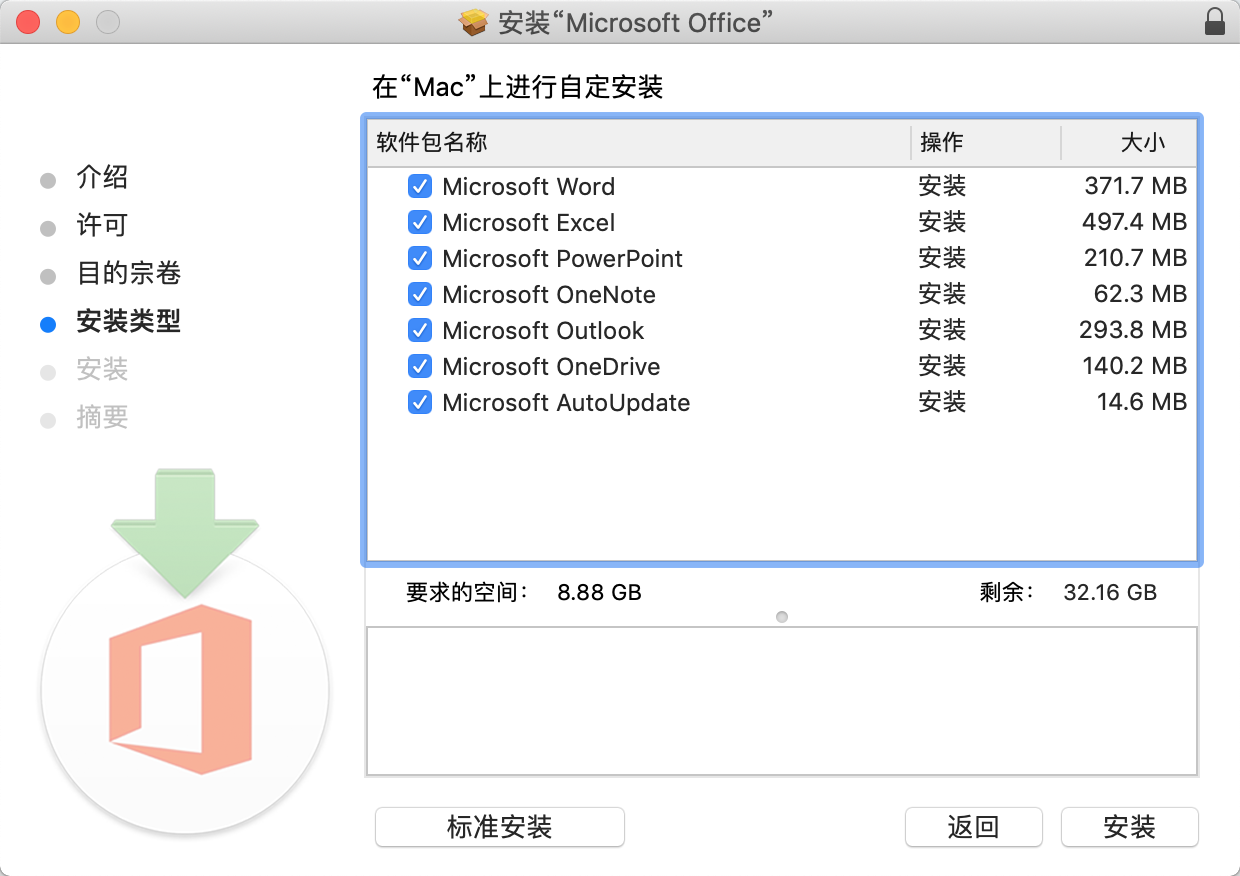Disable Microsoft Excel installation
The height and width of the screenshot is (876, 1240).
[420, 222]
